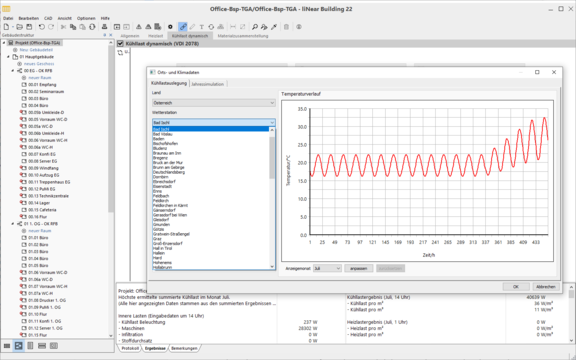The height and width of the screenshot is (360, 576).
Task: Open the Optionen menu
Action: coord(86,18)
